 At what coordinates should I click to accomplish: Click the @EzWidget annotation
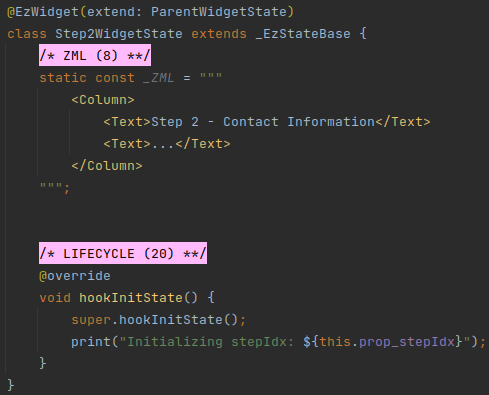43,12
